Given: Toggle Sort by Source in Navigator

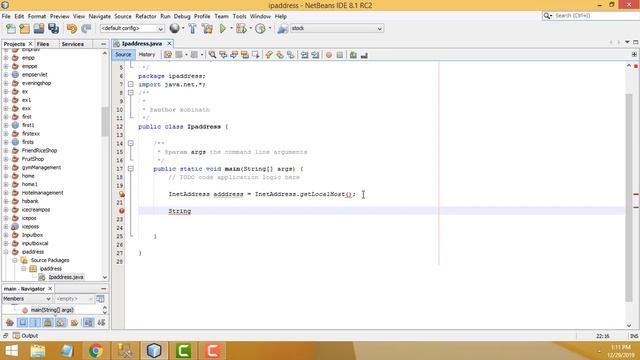Looking at the screenshot, I should 101,323.
